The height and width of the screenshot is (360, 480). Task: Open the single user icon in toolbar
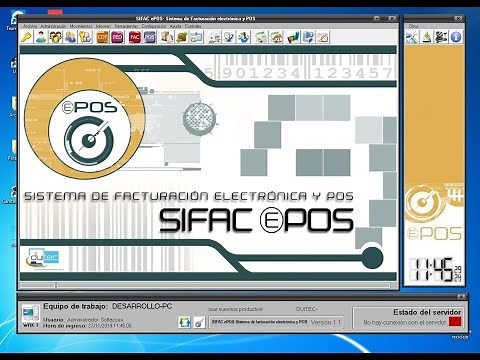point(41,37)
